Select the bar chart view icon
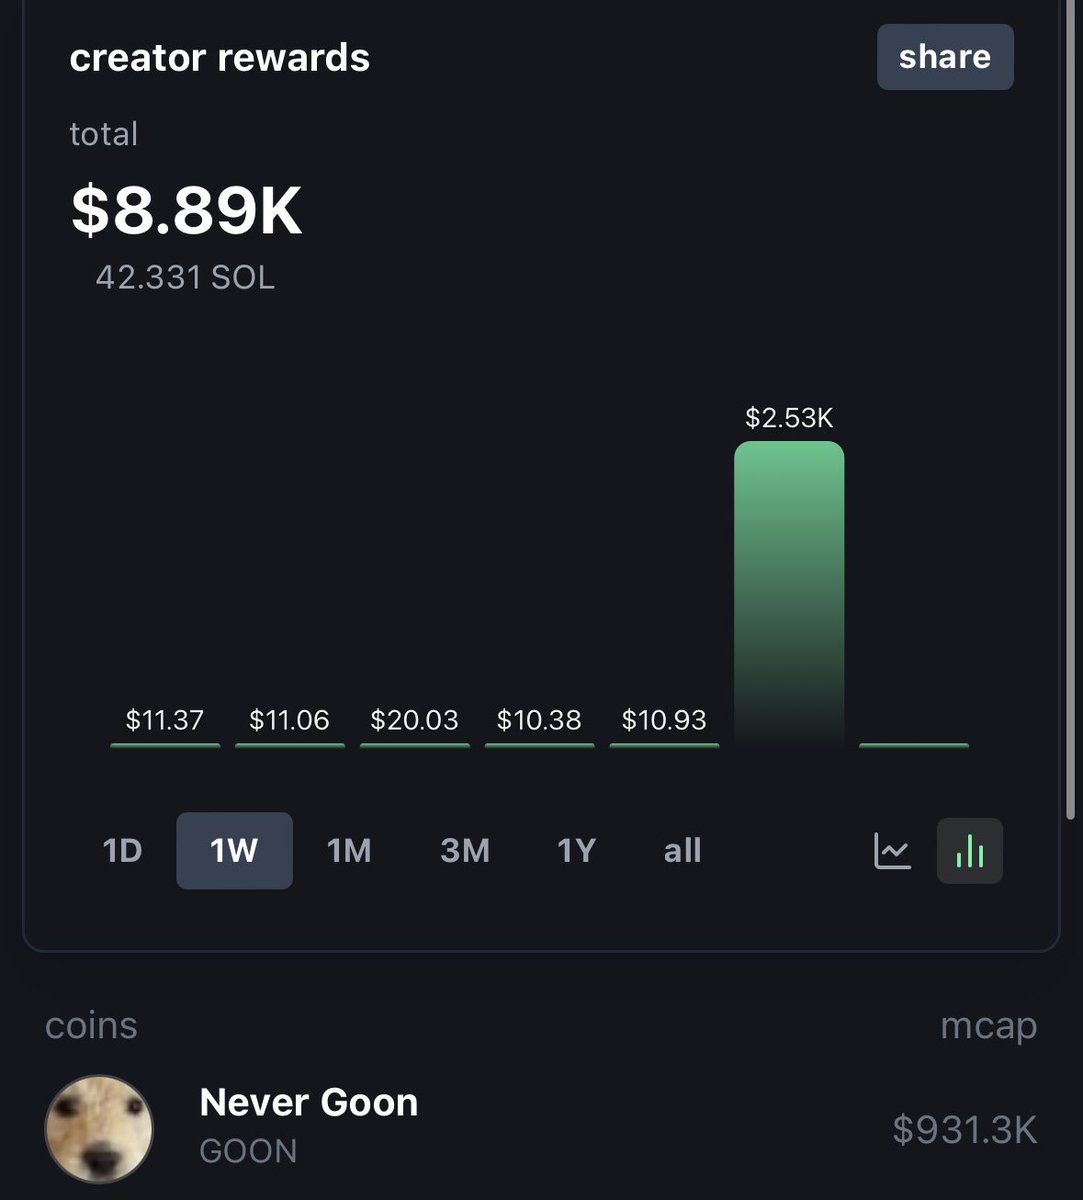1083x1200 pixels. coord(970,851)
